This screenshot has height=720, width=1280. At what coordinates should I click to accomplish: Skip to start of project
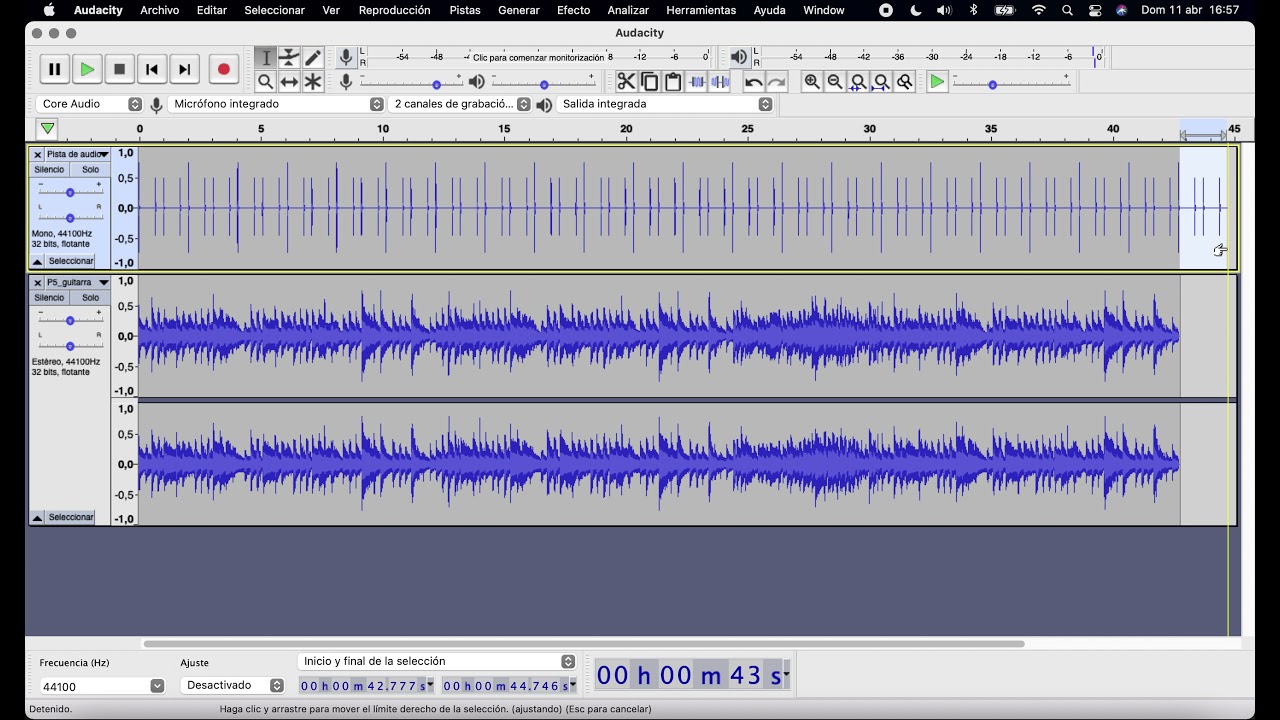click(x=152, y=70)
